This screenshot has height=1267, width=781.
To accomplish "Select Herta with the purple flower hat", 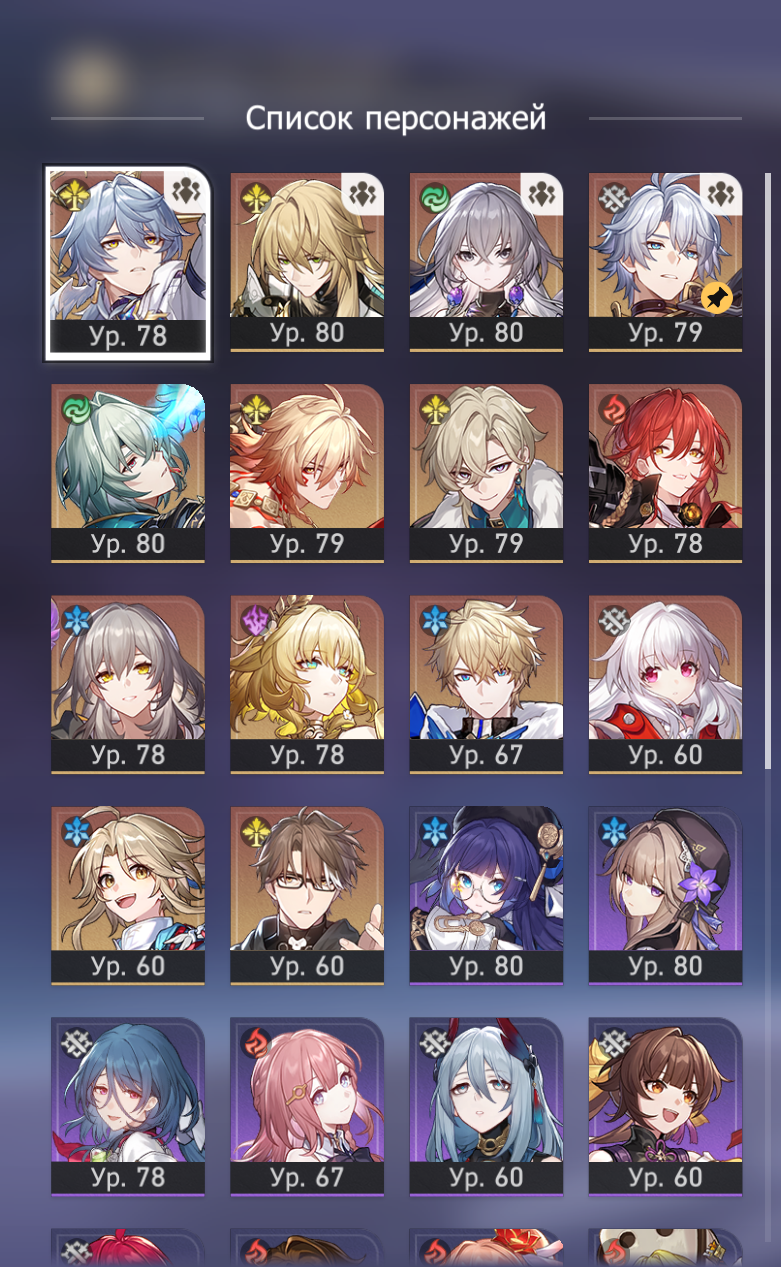I will coord(665,895).
